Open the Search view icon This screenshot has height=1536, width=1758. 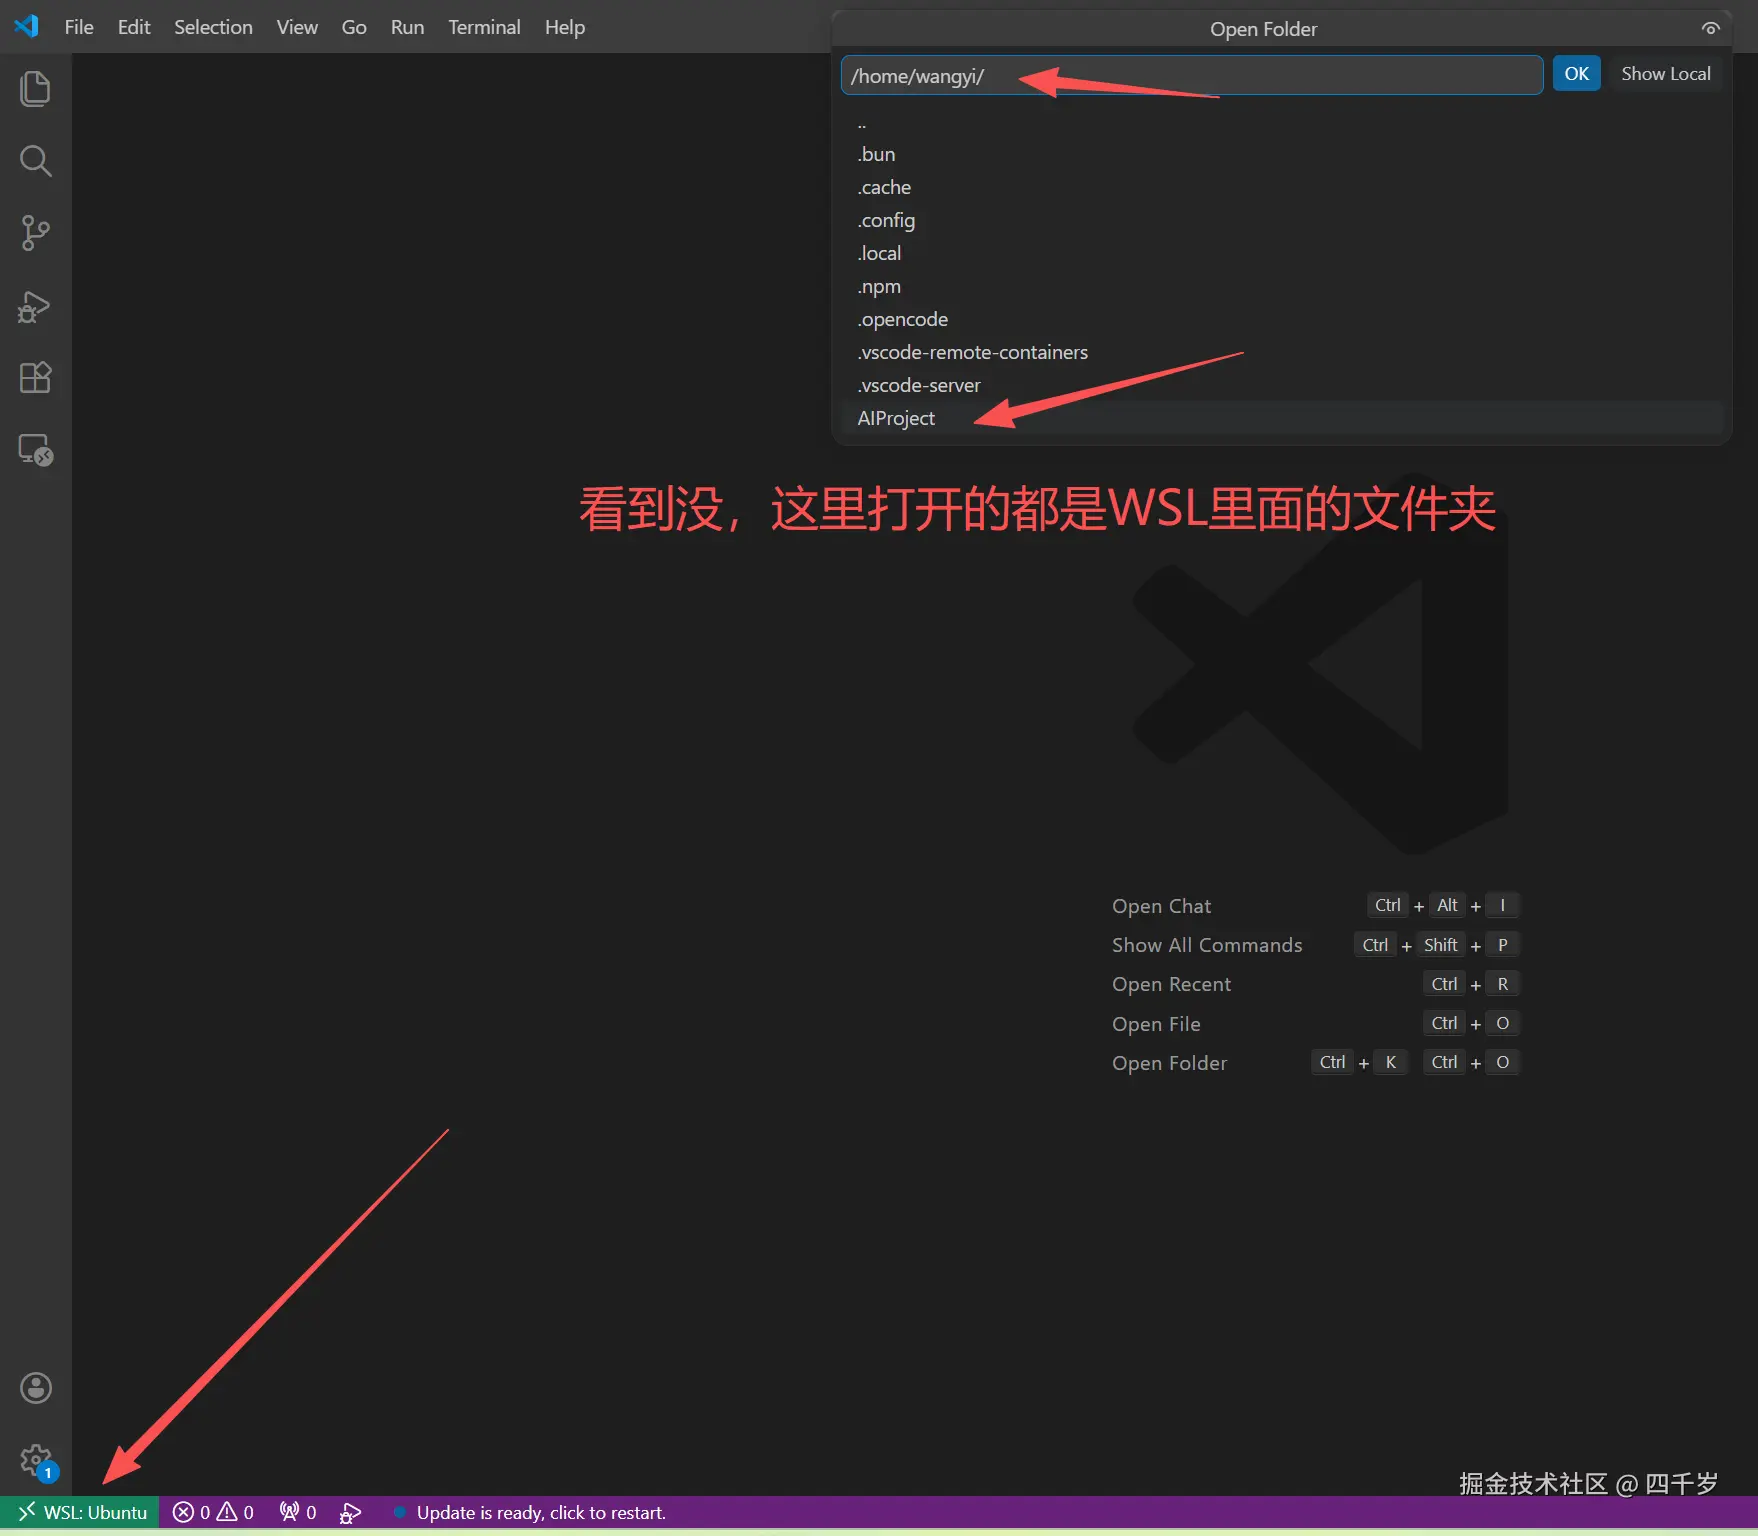pyautogui.click(x=35, y=160)
